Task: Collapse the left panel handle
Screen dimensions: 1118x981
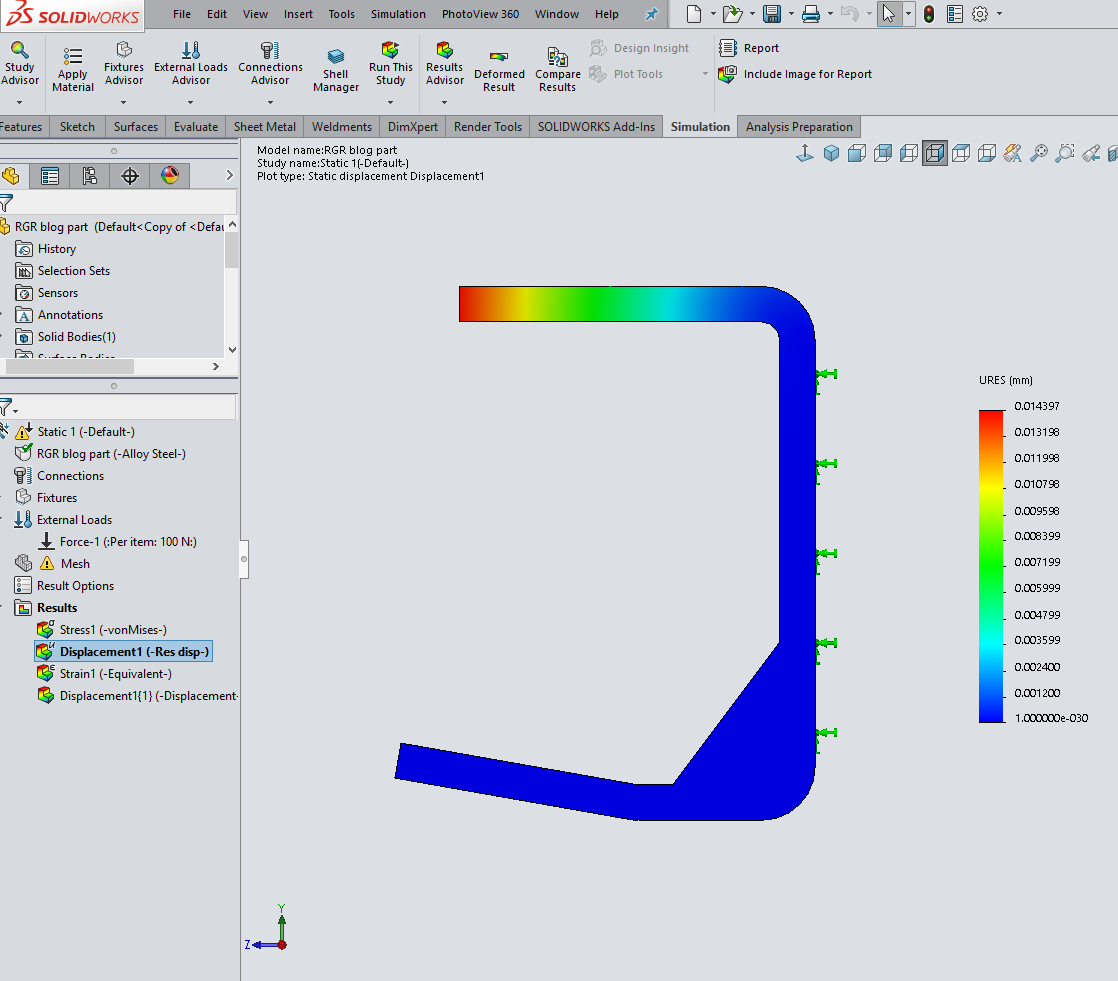Action: point(244,559)
